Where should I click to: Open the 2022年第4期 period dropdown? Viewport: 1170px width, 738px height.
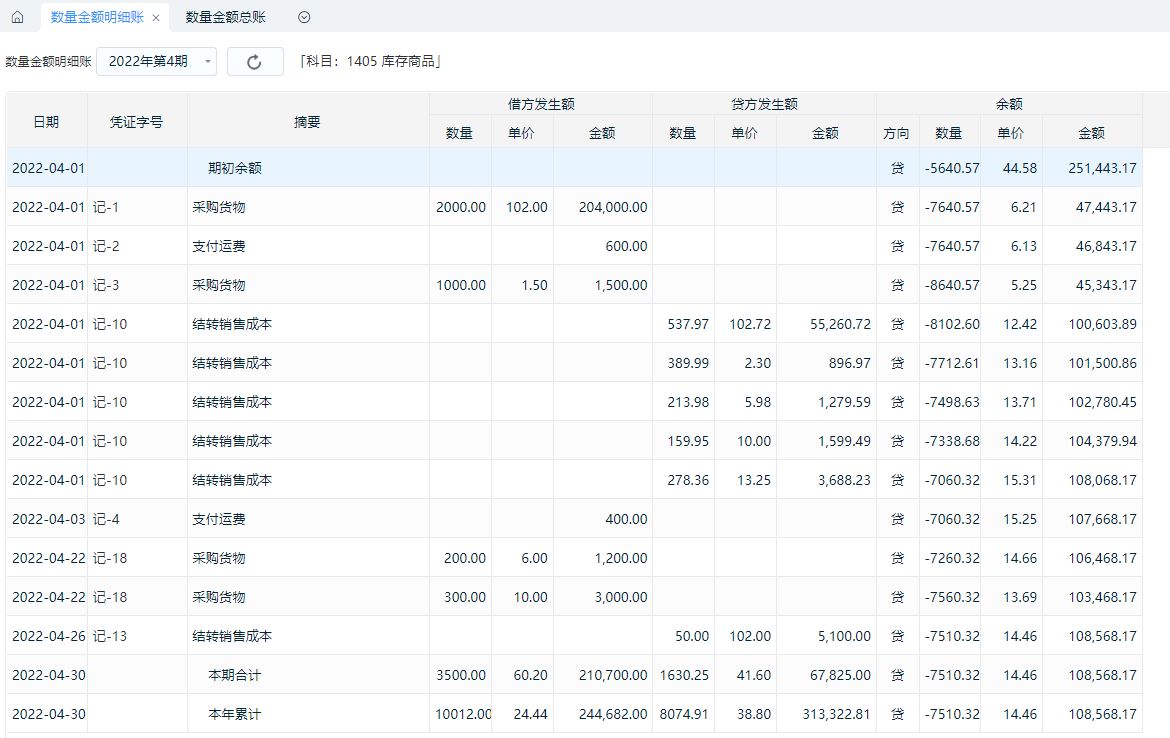tap(157, 62)
